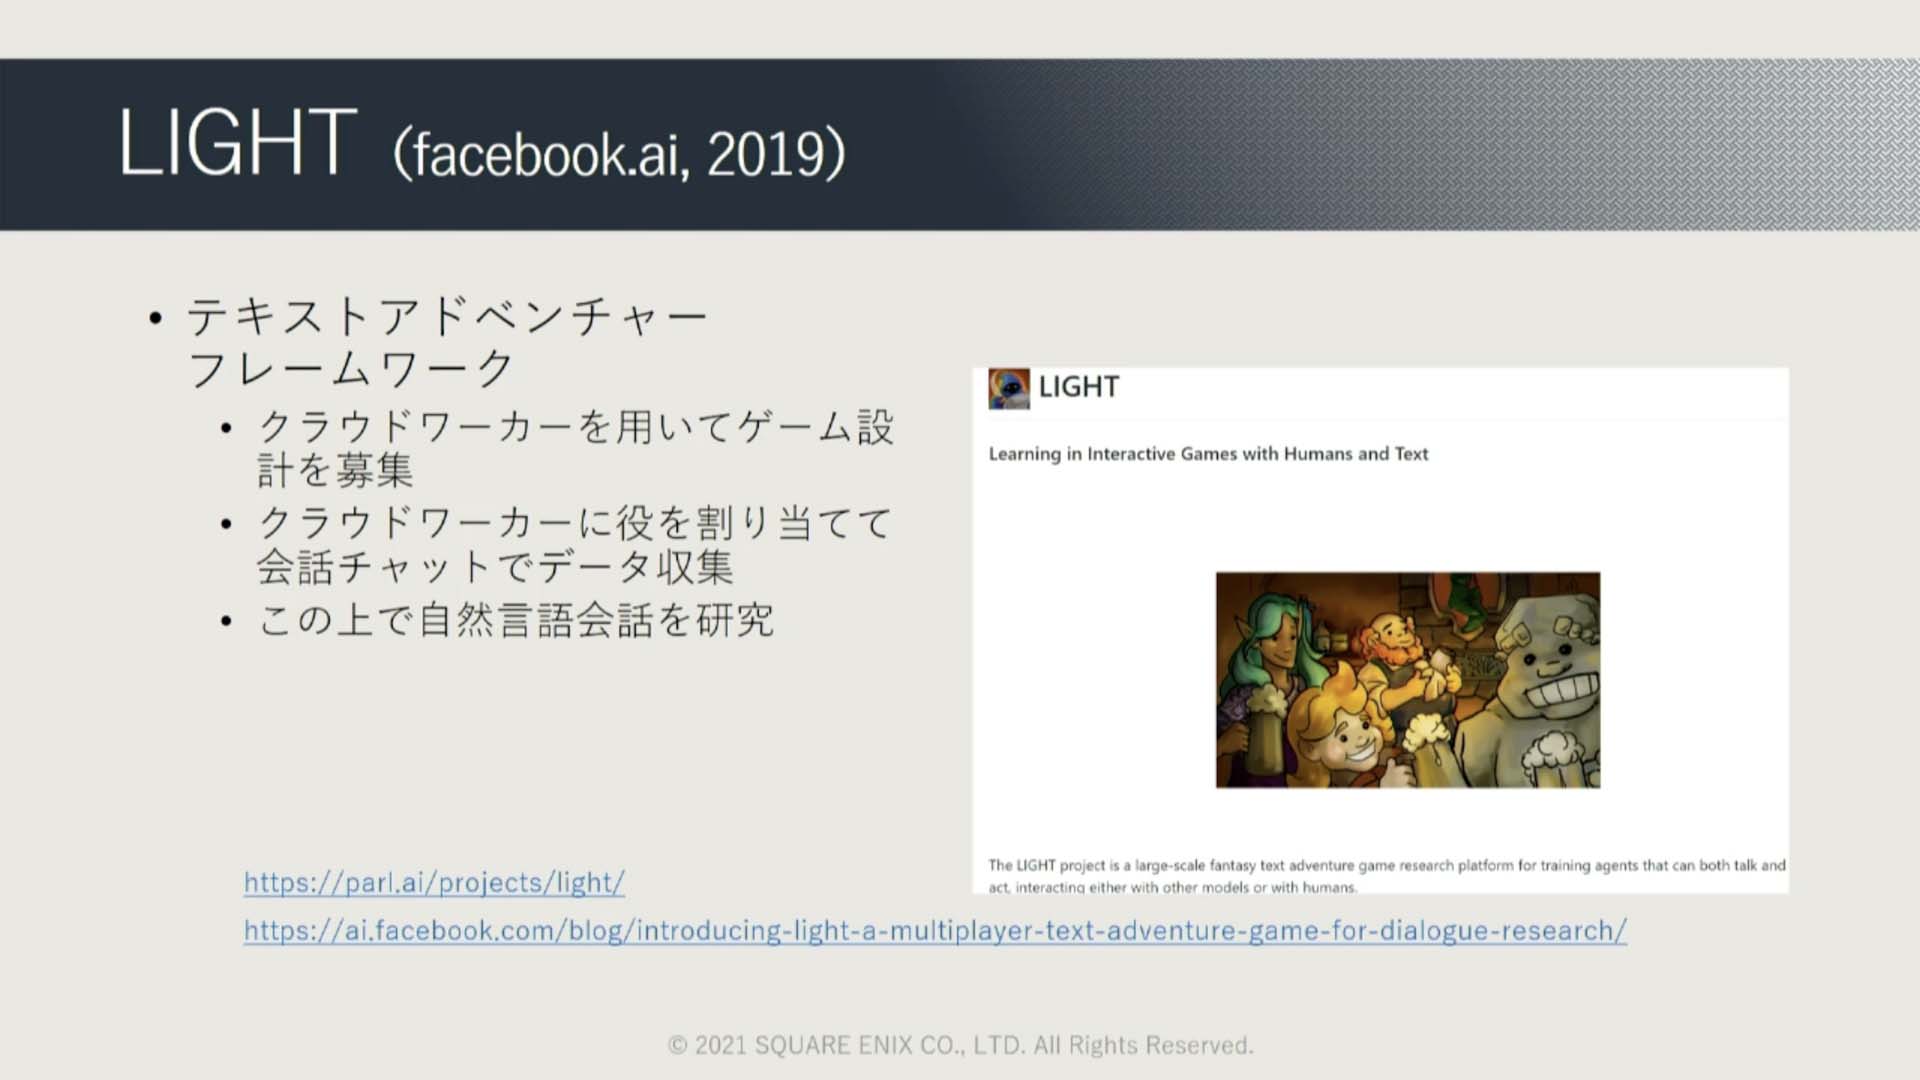The image size is (1920, 1080).
Task: Click 'Learning in Interactive Games with Humans and Text'
Action: point(1208,454)
